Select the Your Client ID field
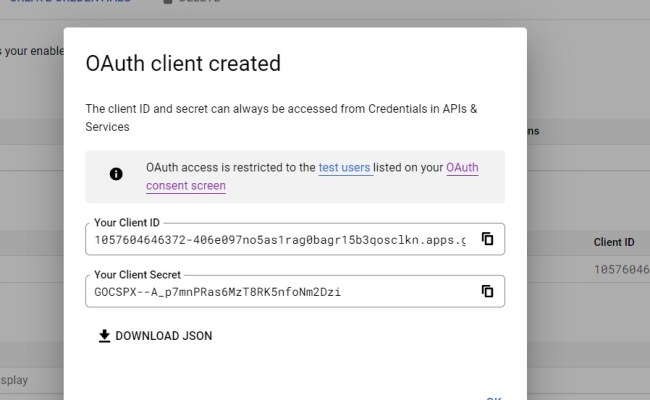This screenshot has width=650, height=400. pyautogui.click(x=295, y=239)
